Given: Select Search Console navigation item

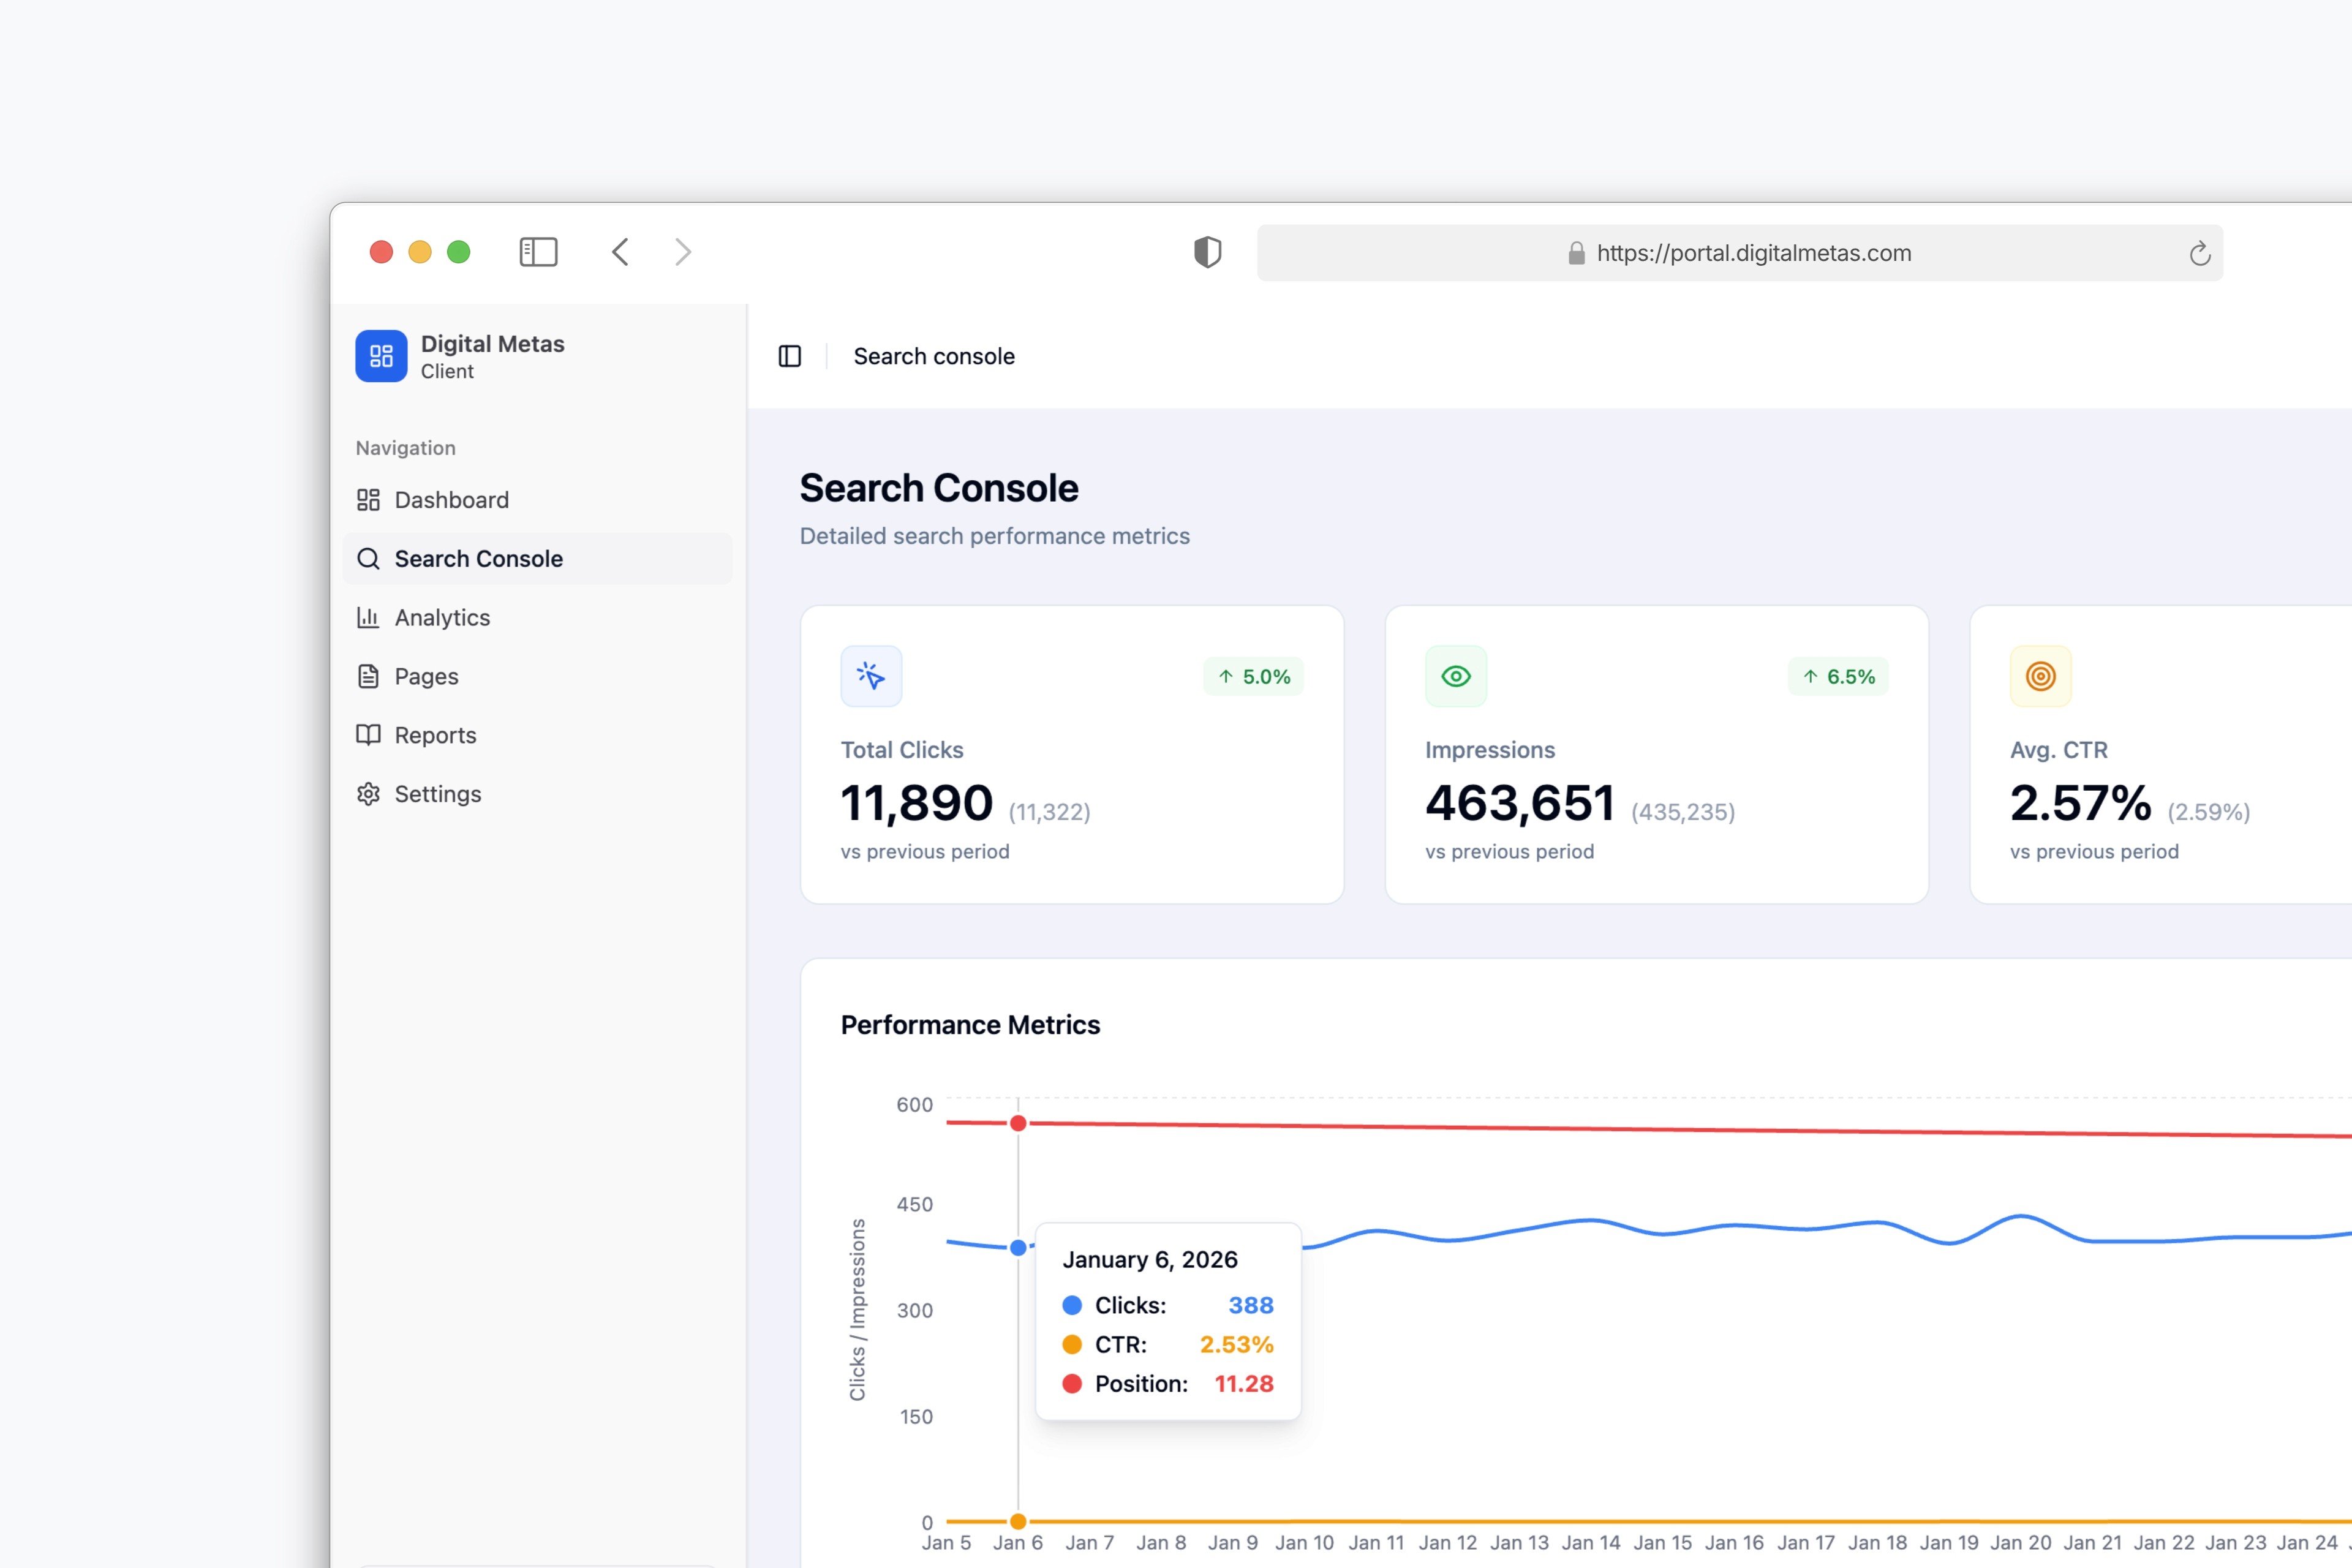Looking at the screenshot, I should 478,559.
